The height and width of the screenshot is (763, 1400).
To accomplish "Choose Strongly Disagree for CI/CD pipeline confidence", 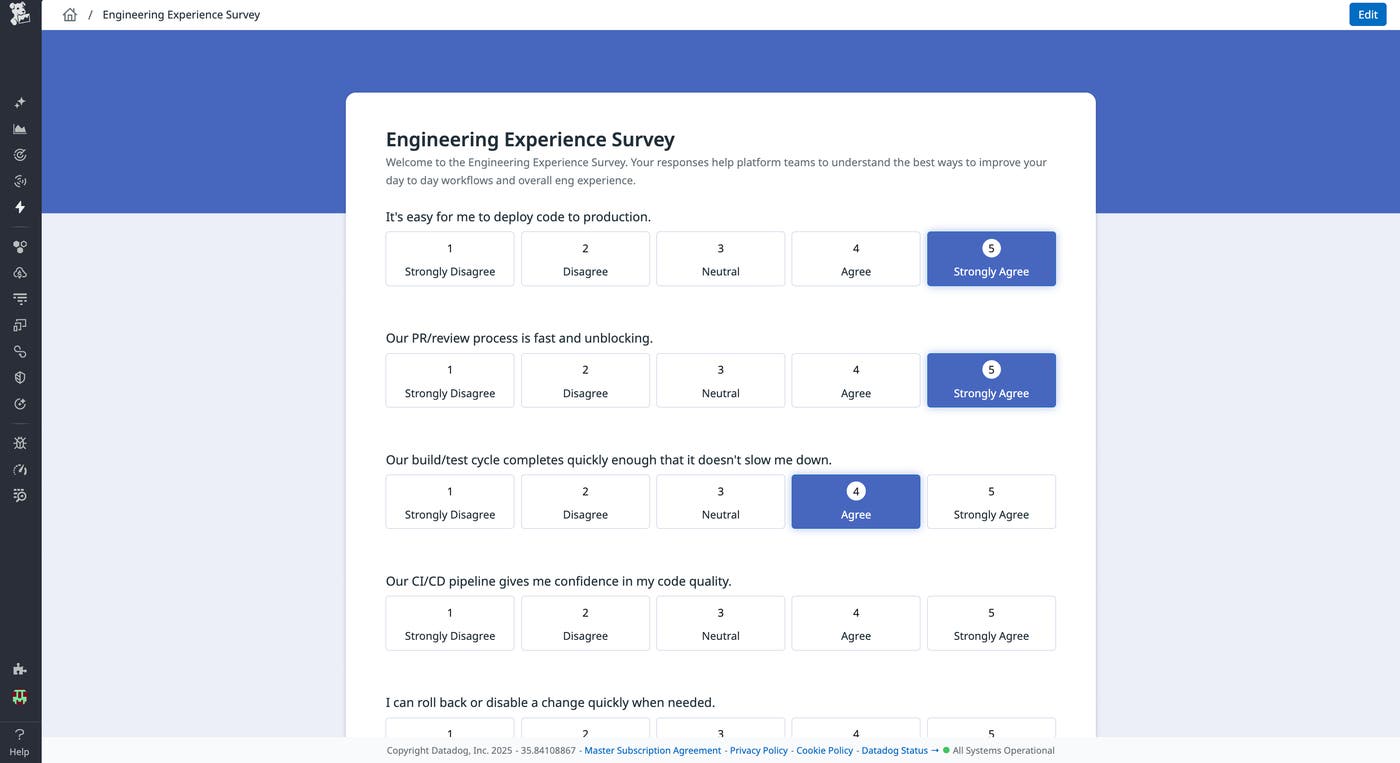I will 449,622.
